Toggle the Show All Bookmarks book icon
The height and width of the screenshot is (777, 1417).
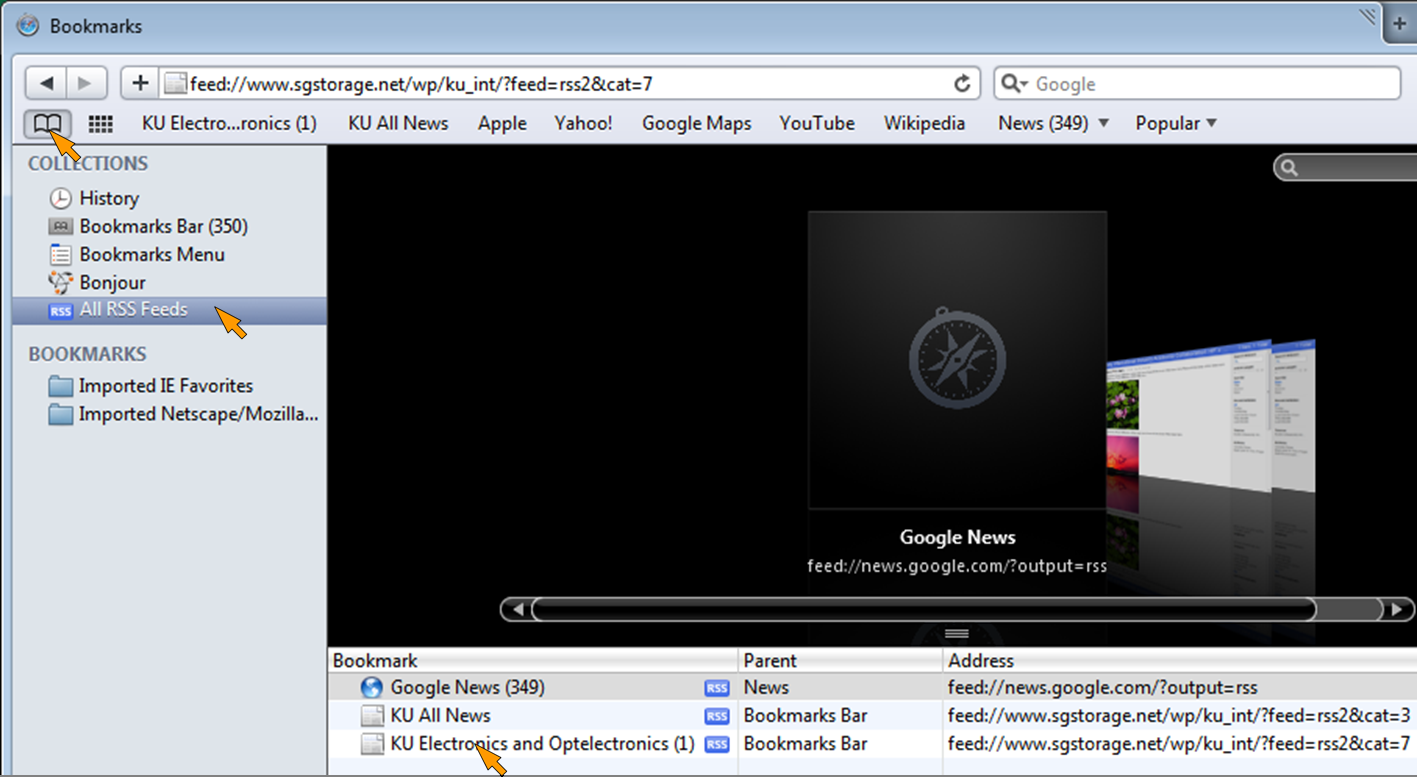(x=47, y=124)
